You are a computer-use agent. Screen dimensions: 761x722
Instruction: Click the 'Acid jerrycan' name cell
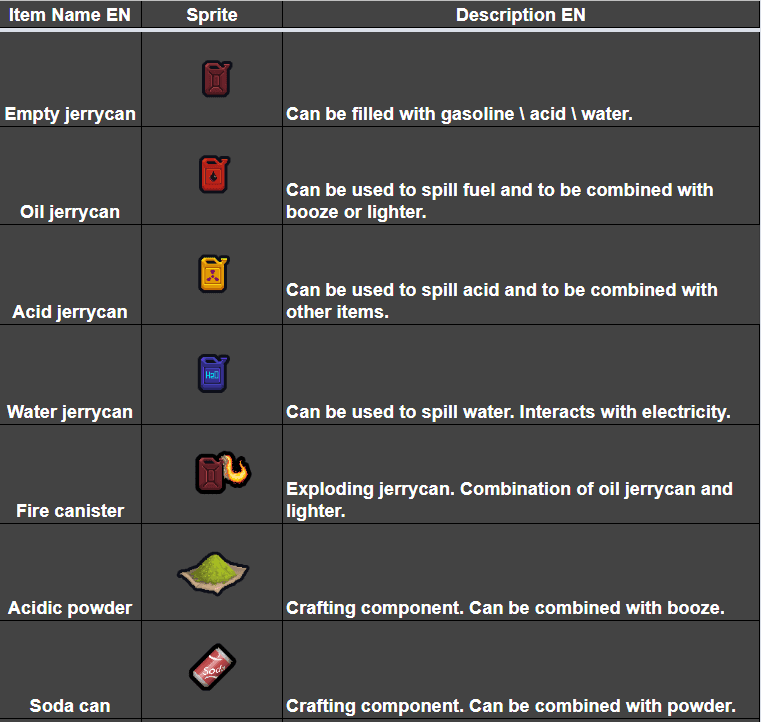tap(70, 312)
